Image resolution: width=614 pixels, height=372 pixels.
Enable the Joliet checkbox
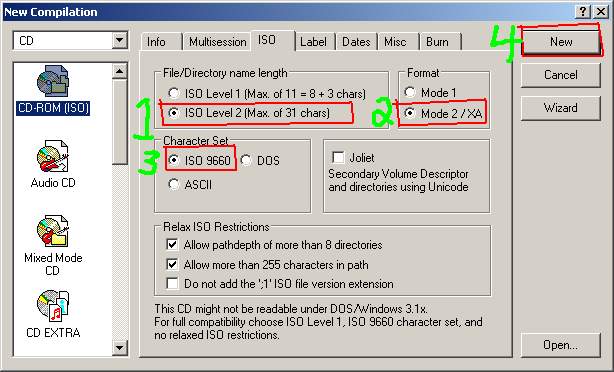pos(338,157)
